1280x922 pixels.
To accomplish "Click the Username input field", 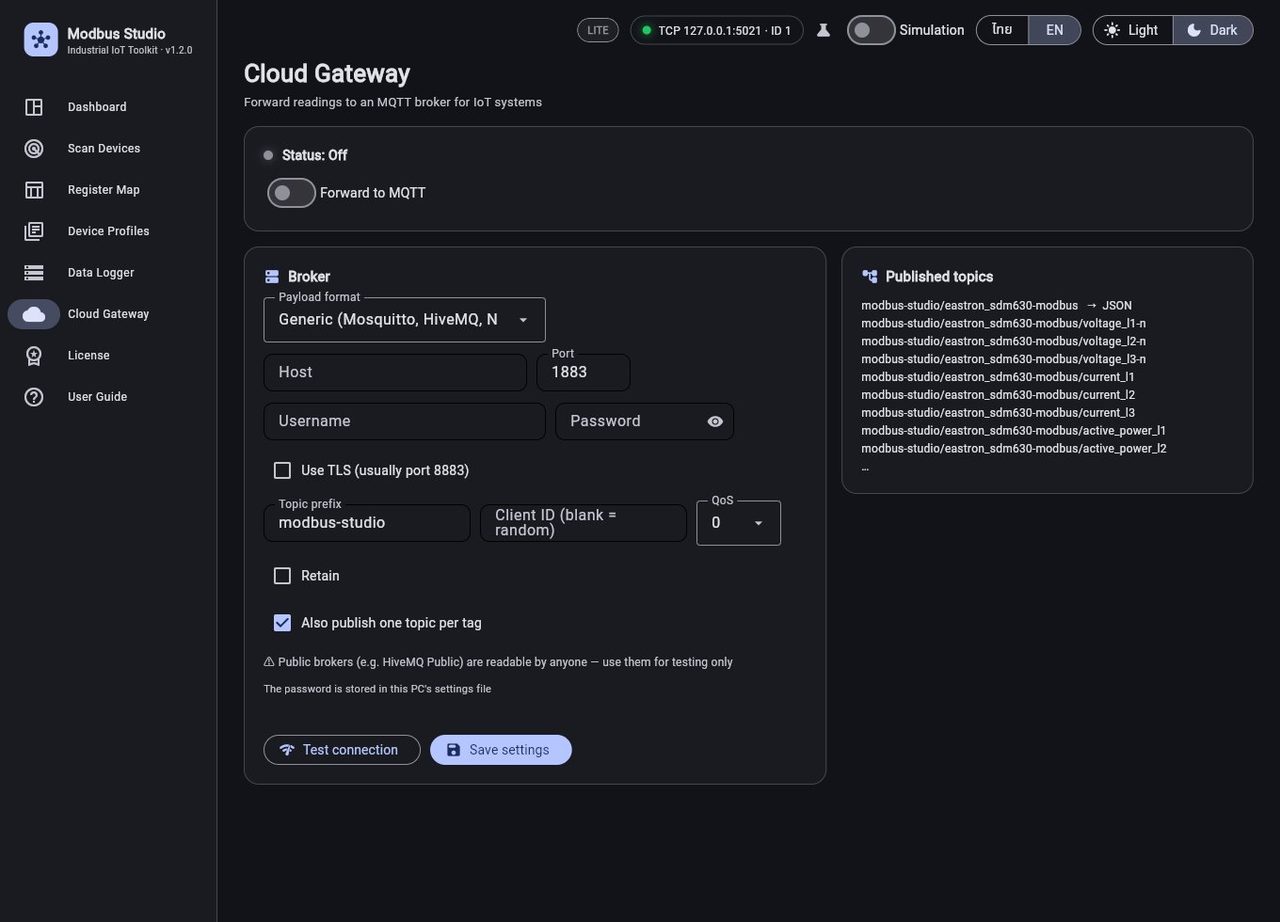I will click(x=405, y=421).
